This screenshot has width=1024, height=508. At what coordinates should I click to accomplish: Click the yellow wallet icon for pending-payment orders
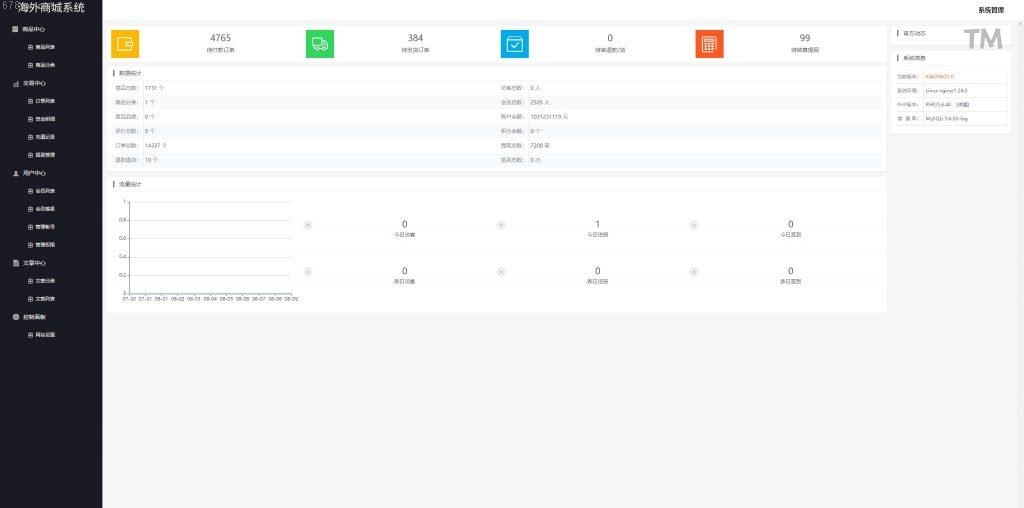(x=125, y=44)
